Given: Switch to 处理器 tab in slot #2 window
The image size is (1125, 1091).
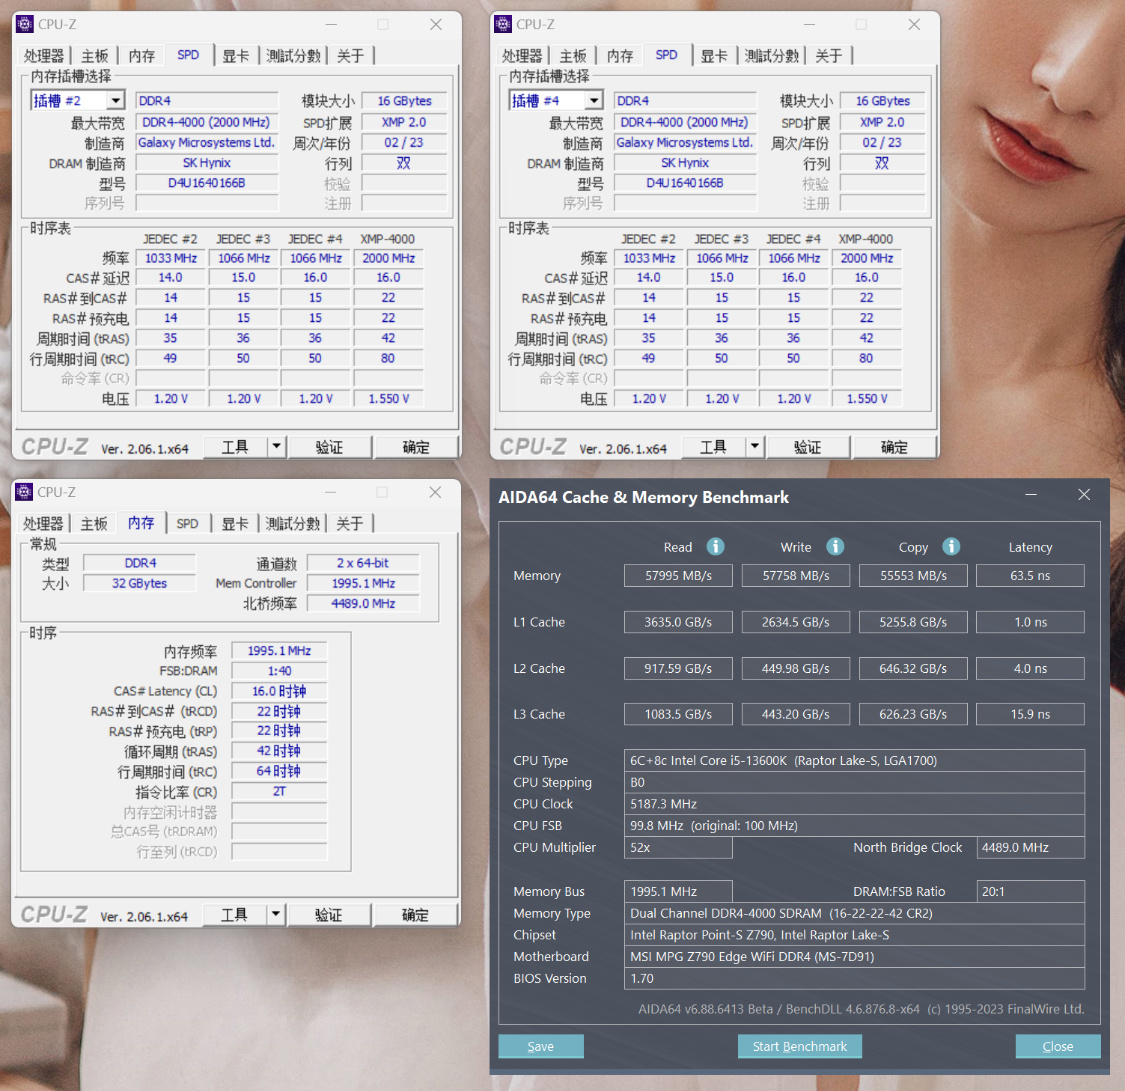Looking at the screenshot, I should coord(44,56).
